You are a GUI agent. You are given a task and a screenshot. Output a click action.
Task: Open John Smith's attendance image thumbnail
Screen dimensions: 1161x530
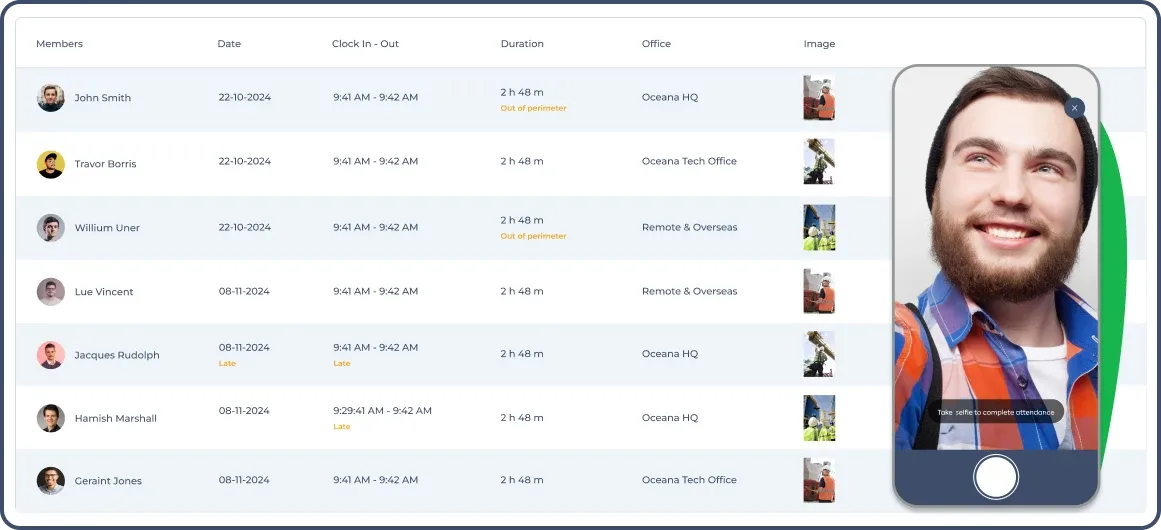(x=819, y=98)
